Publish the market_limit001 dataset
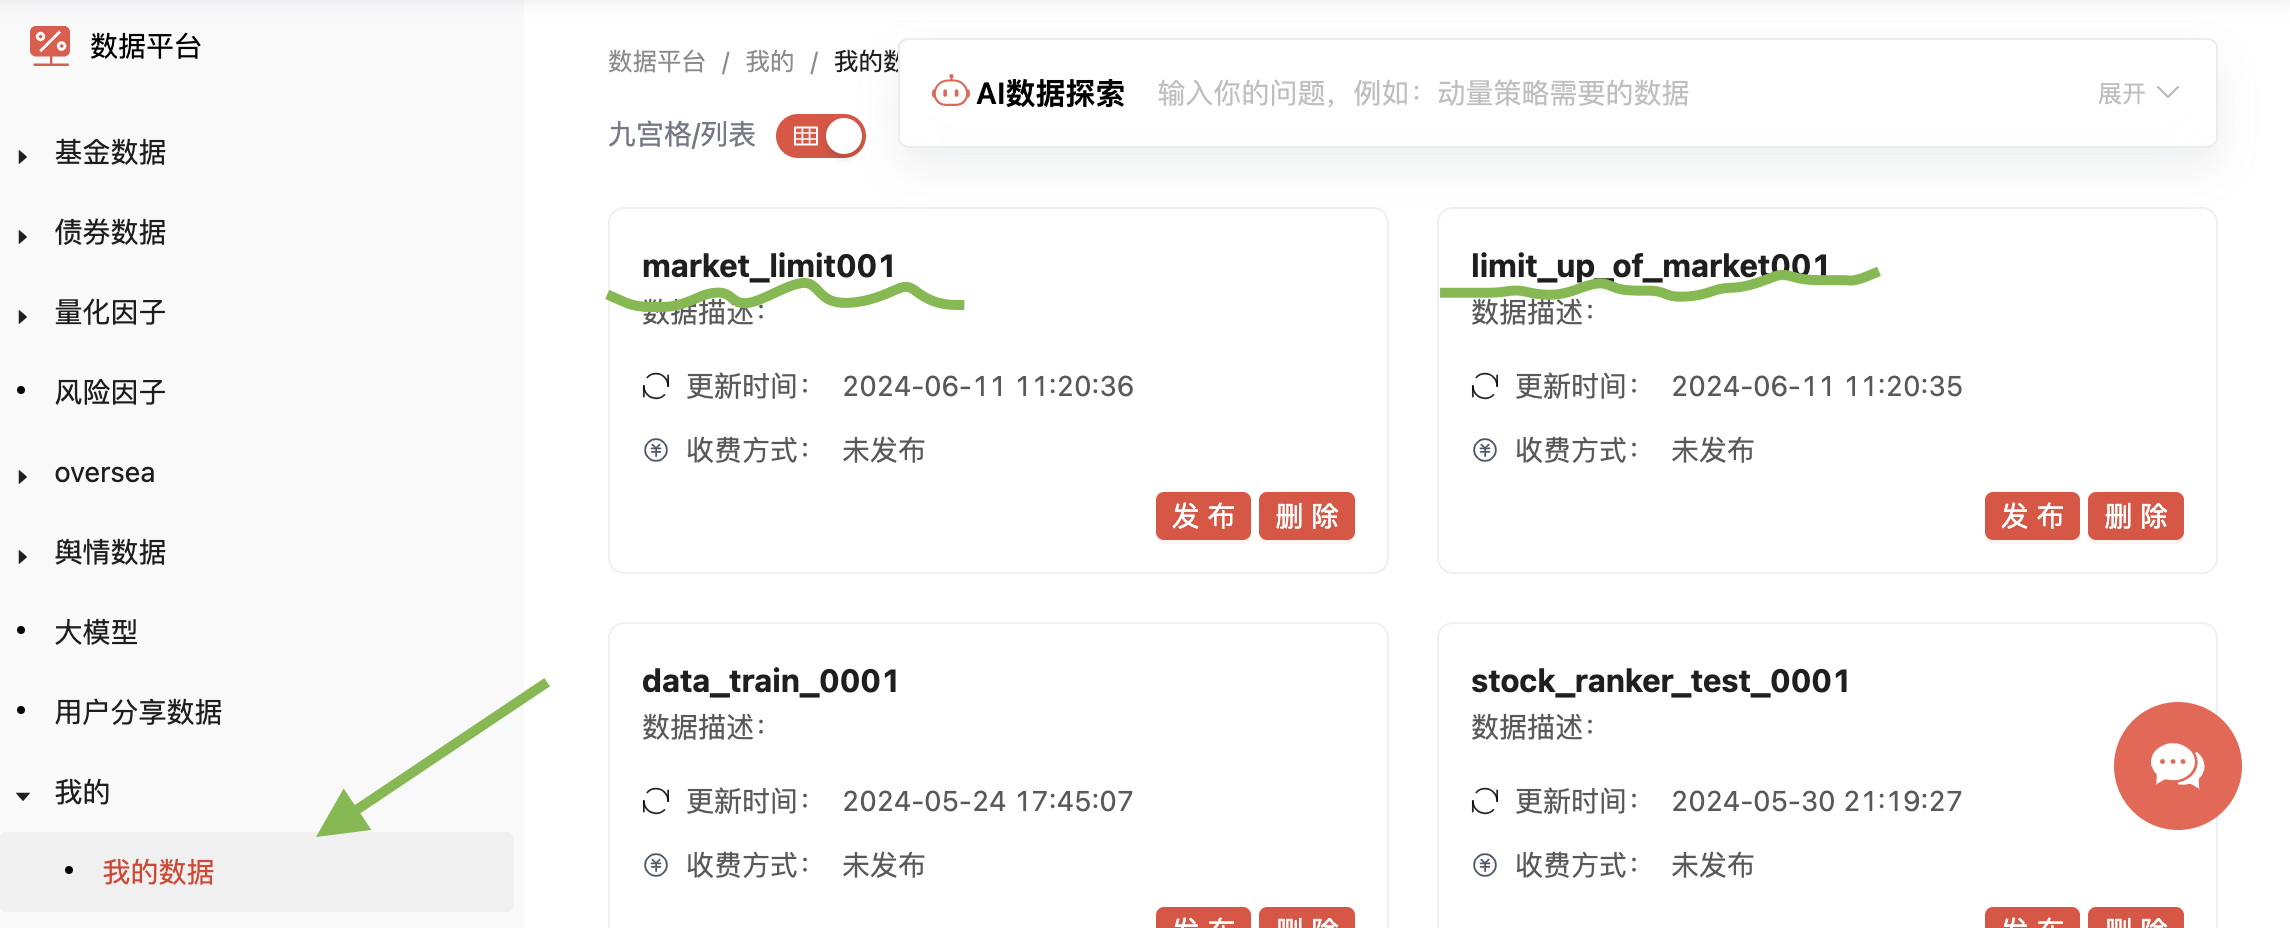The image size is (2290, 928). 1203,516
